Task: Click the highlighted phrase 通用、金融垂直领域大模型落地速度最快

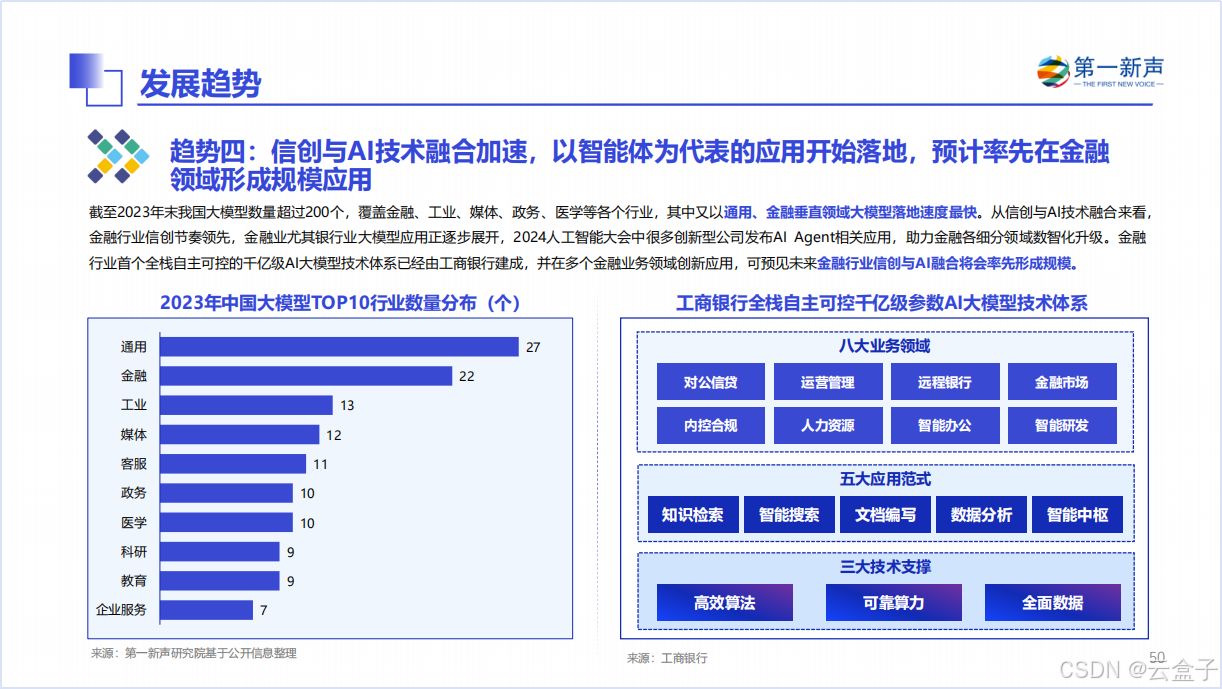Action: point(850,212)
